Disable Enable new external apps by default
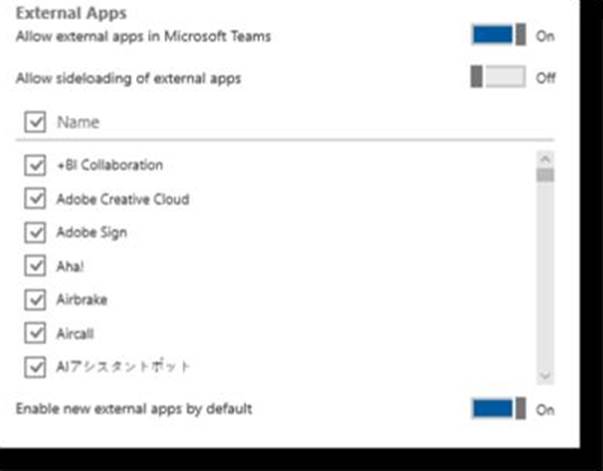603x471 pixels. [498, 408]
